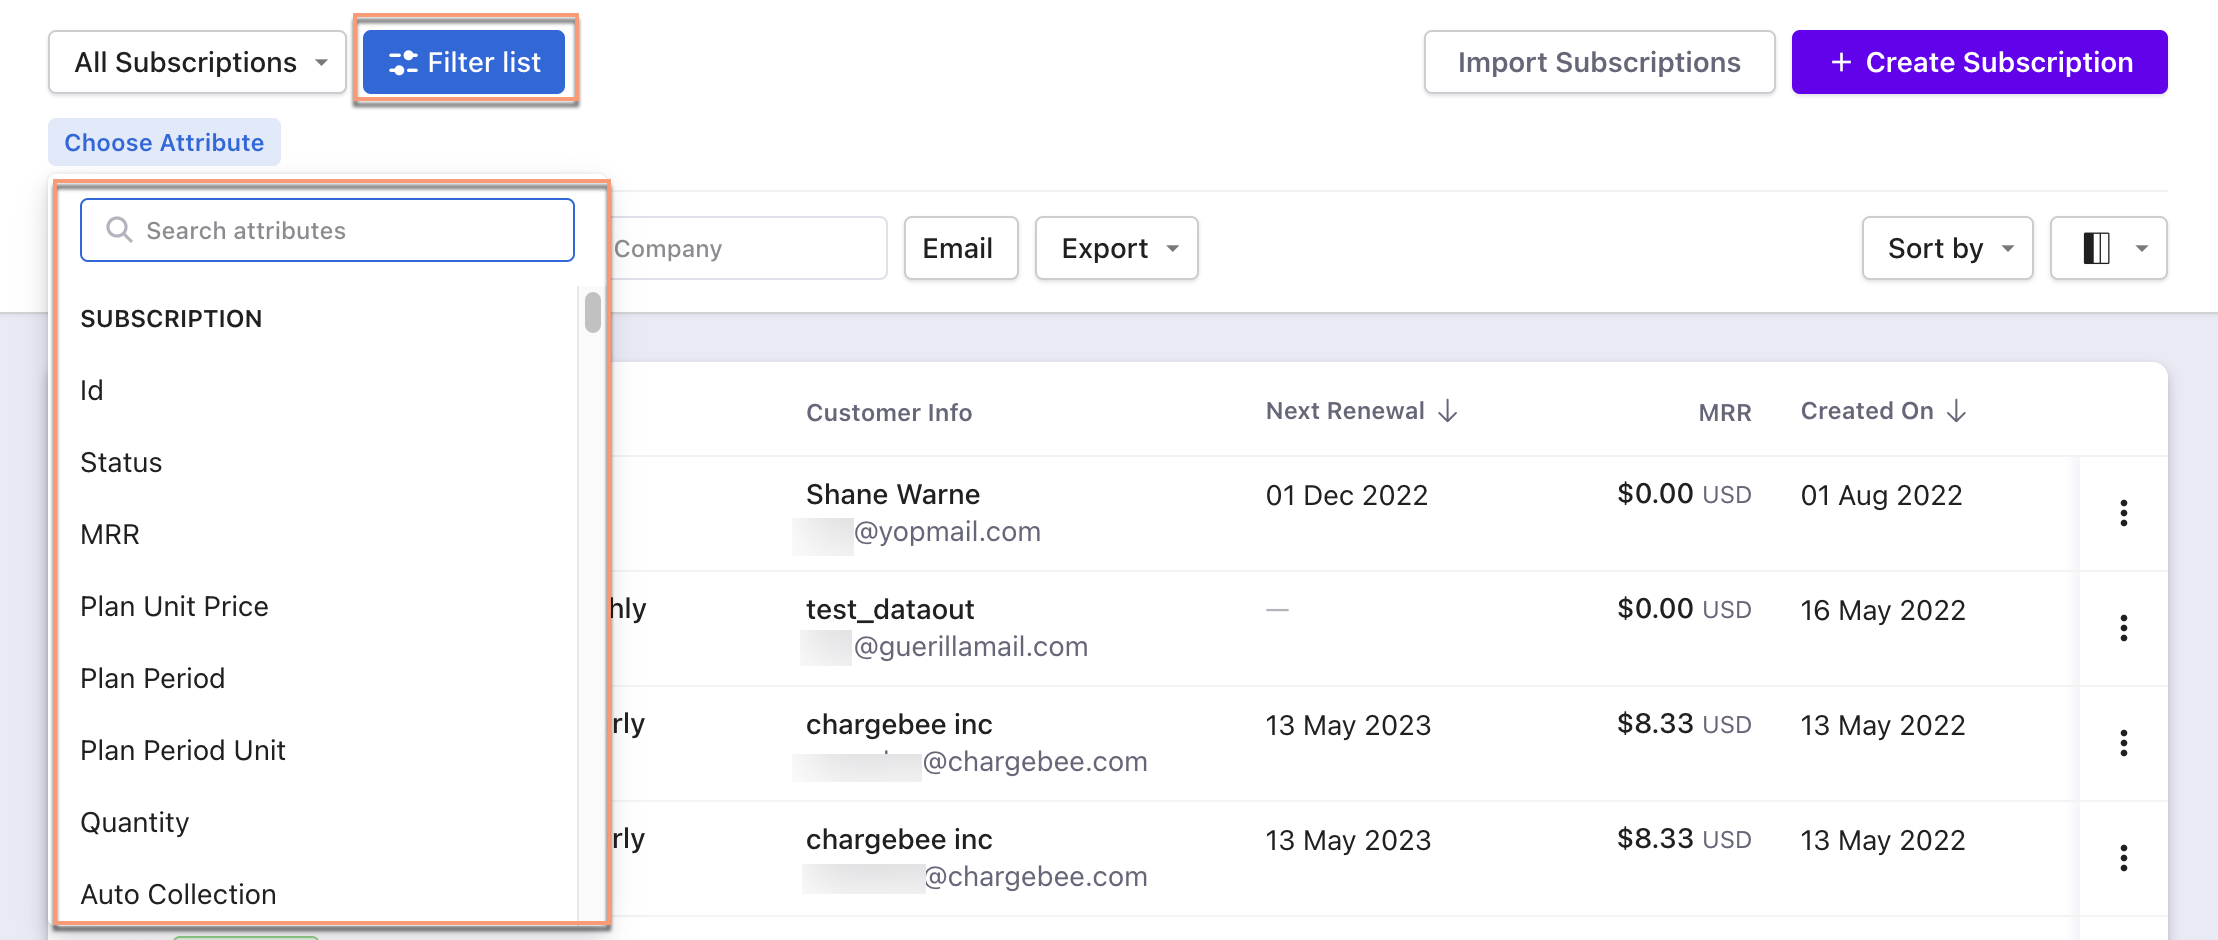This screenshot has height=940, width=2218.
Task: Click the attribute list scrollbar thumb
Action: [593, 312]
